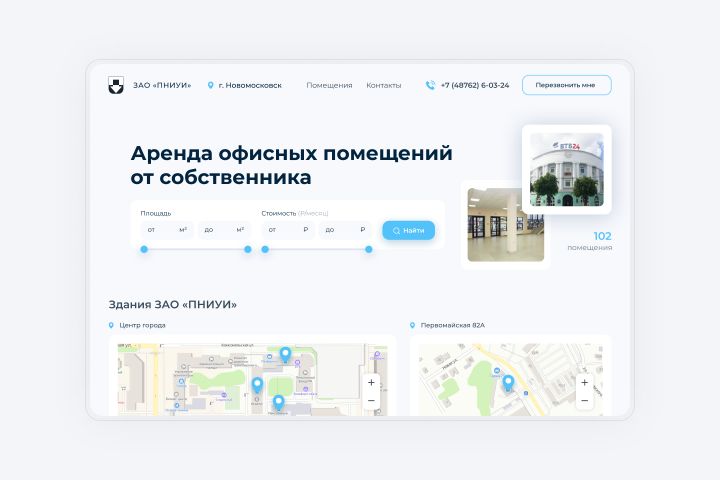This screenshot has width=720, height=480.
Task: Select the topmost marker on city center map
Action: [x=285, y=354]
